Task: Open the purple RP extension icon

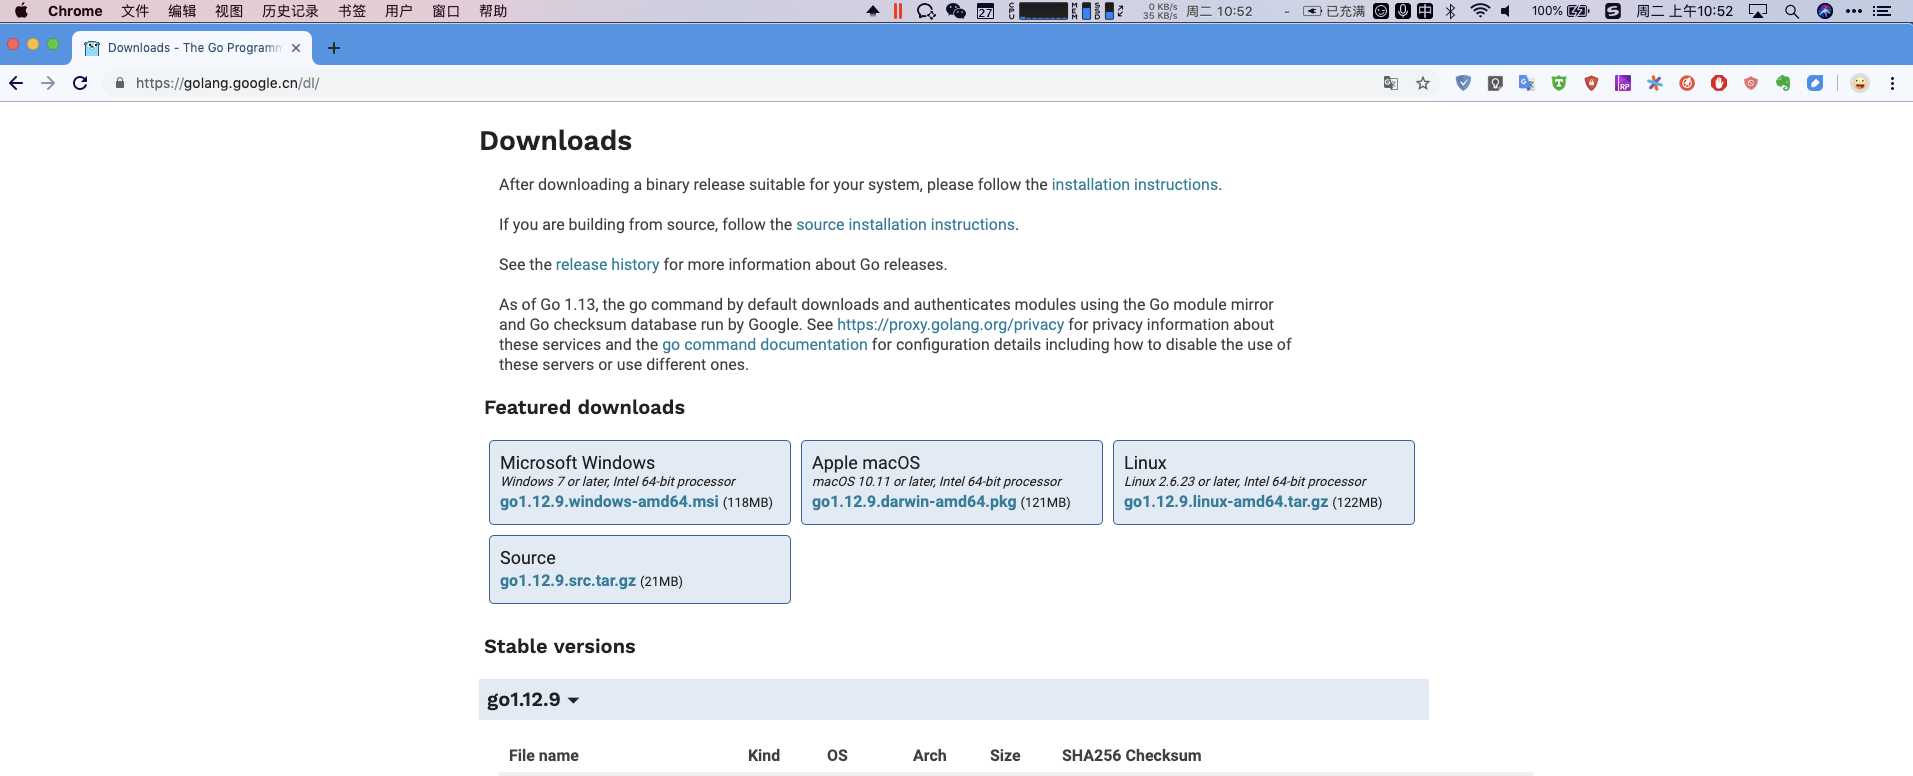Action: pyautogui.click(x=1623, y=83)
